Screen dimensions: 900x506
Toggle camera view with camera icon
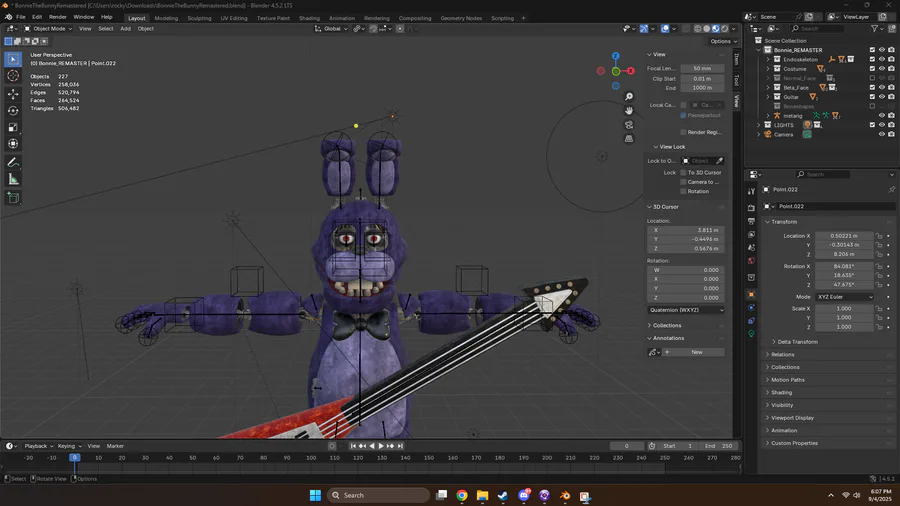[629, 124]
